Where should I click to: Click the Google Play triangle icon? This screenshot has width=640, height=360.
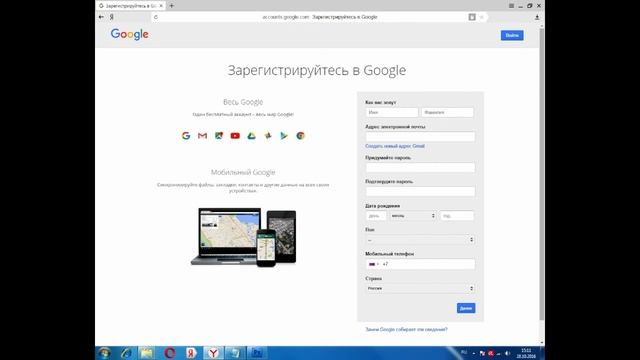click(284, 136)
